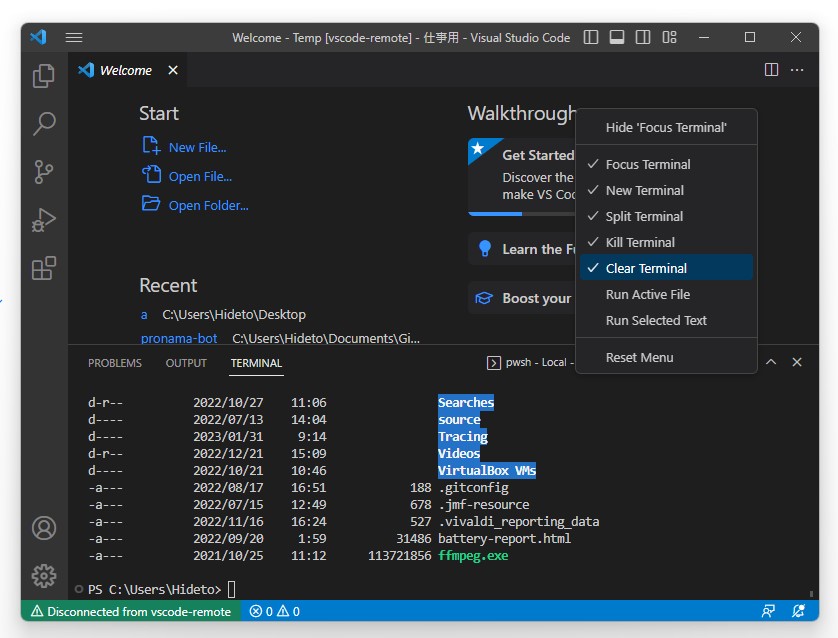Click the terminal prompt input line
The image size is (838, 638).
click(x=160, y=589)
